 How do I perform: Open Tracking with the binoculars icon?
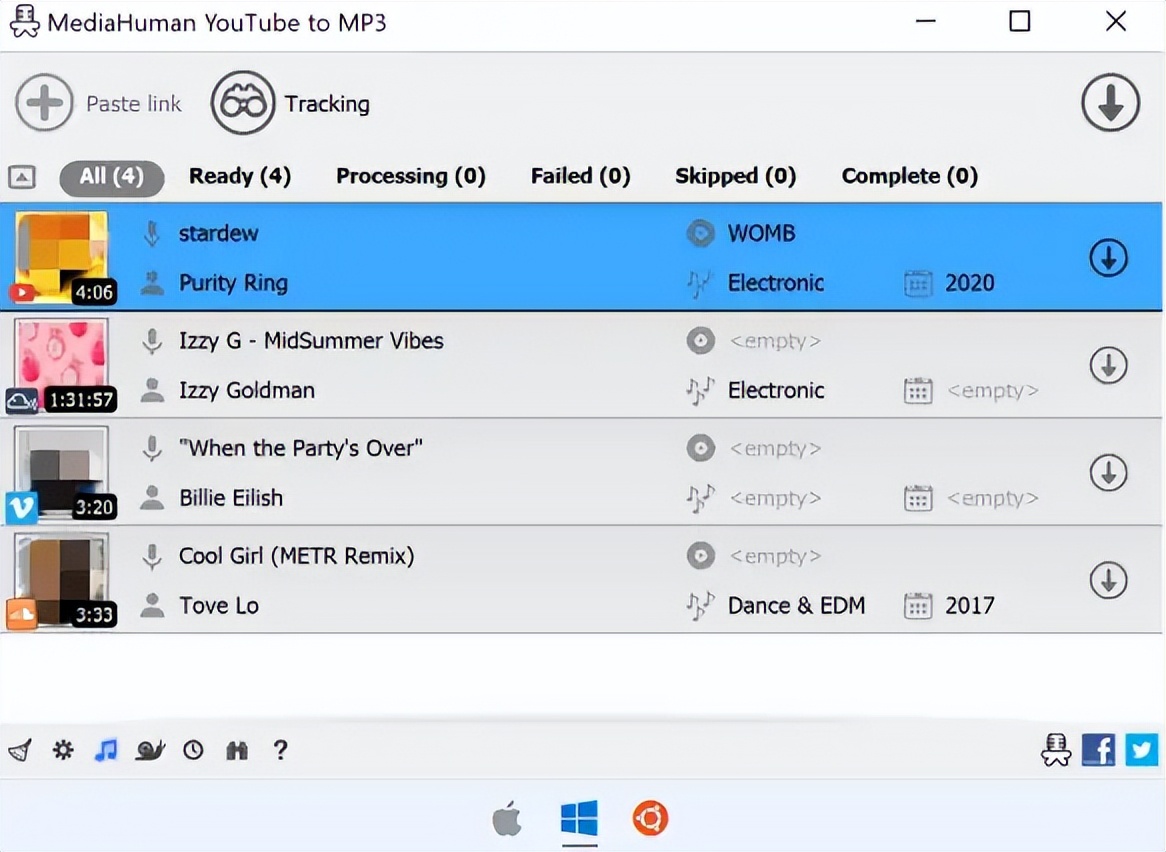tap(242, 103)
